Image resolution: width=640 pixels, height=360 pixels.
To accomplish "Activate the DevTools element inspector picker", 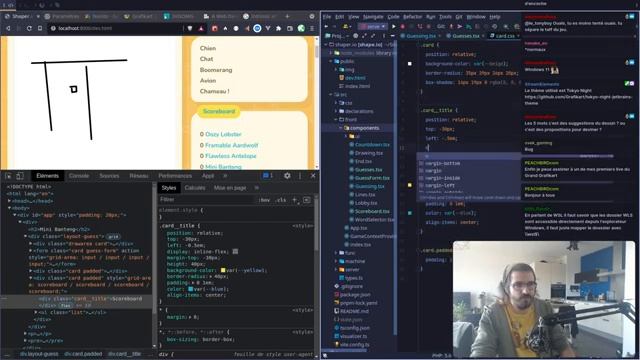I will (x=8, y=176).
